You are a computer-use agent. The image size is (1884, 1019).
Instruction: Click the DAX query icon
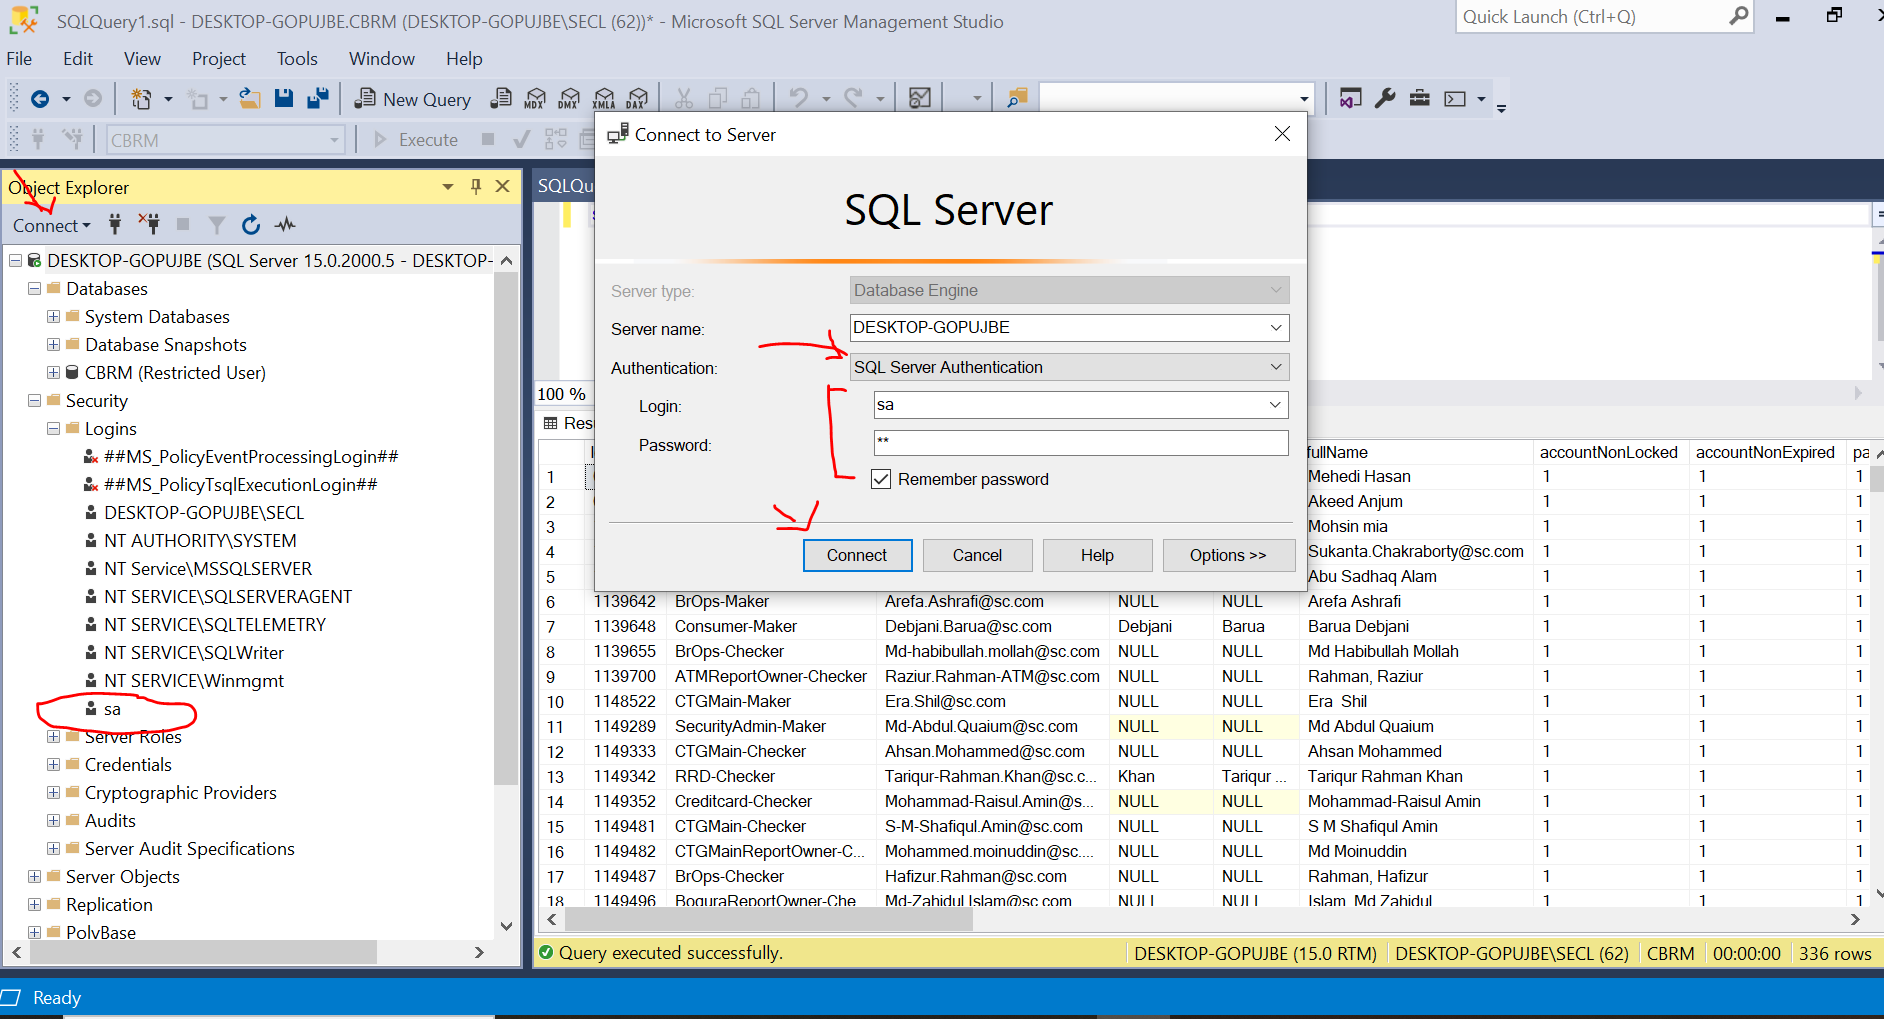point(637,98)
